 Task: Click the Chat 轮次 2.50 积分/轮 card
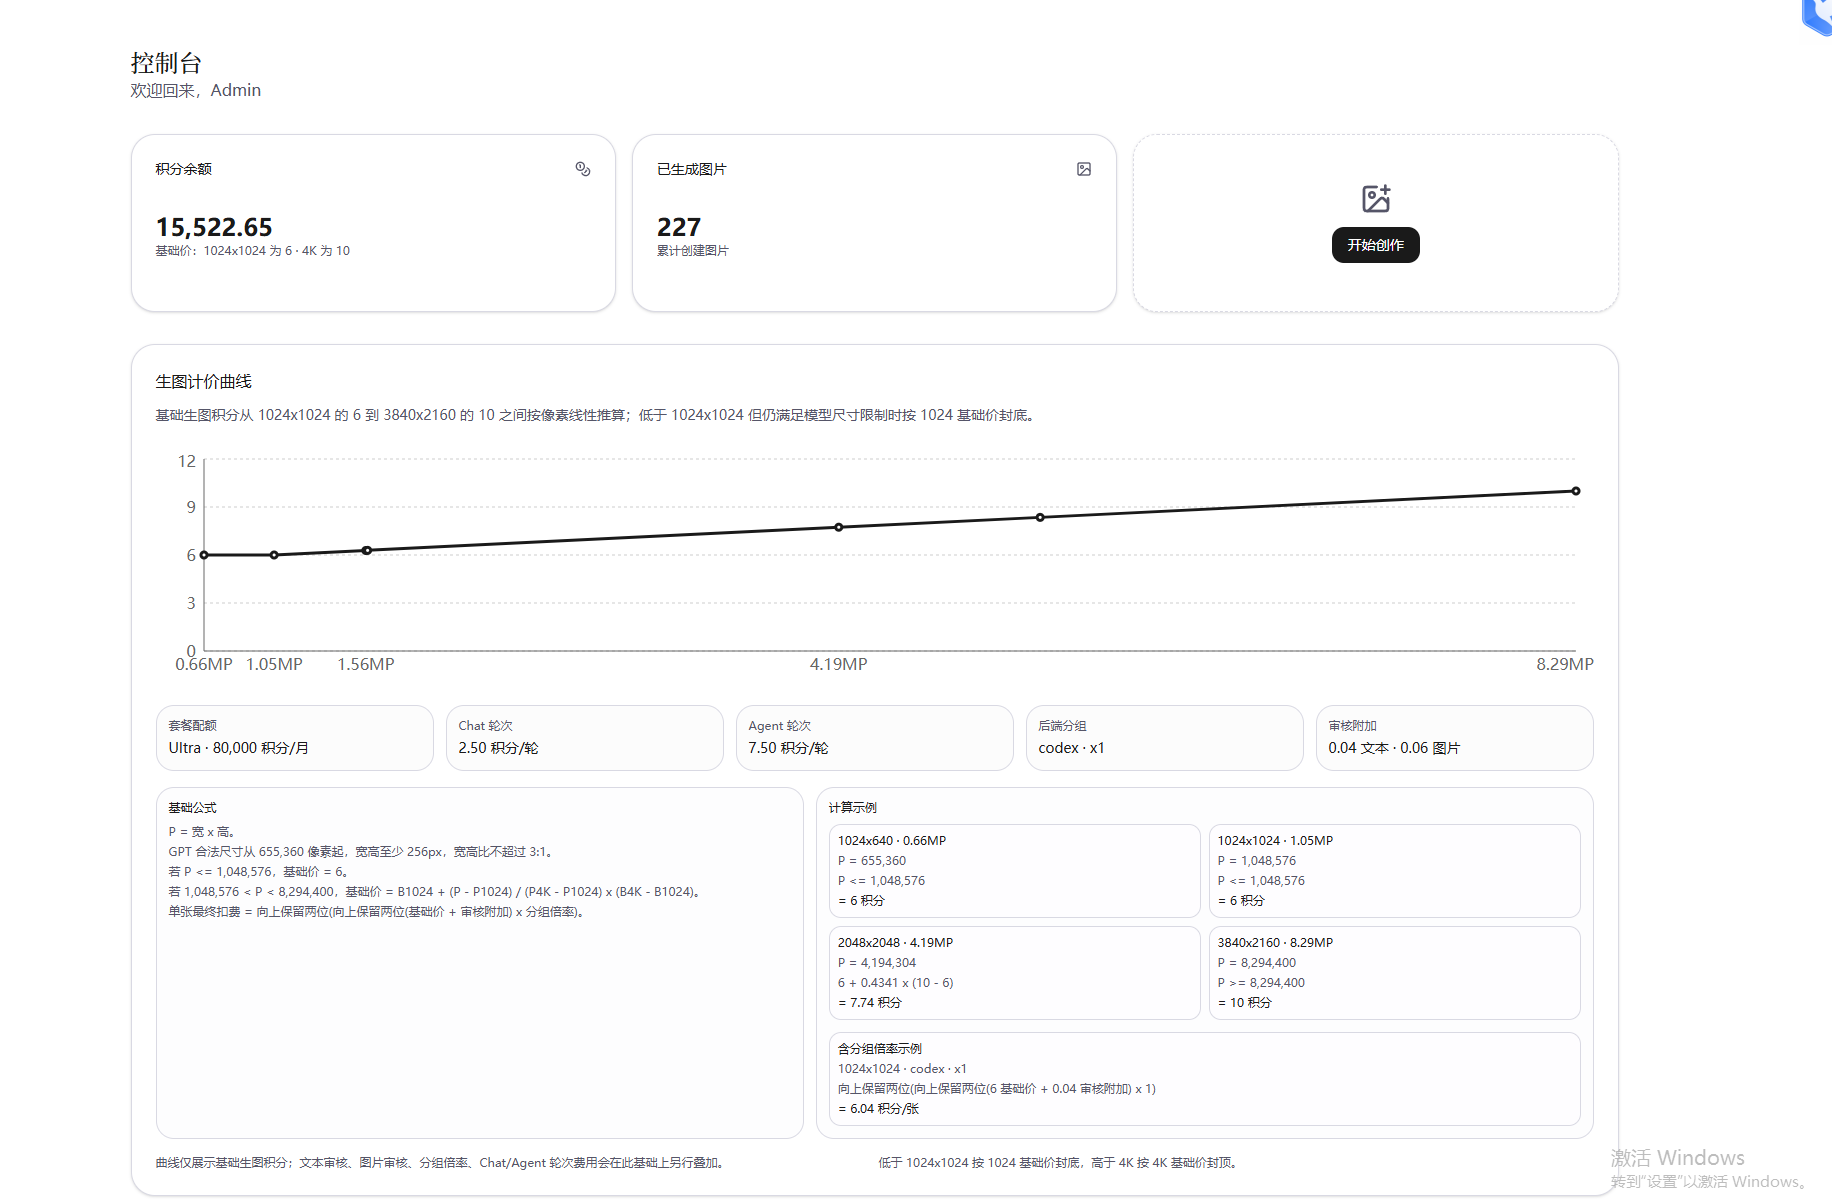coord(585,738)
